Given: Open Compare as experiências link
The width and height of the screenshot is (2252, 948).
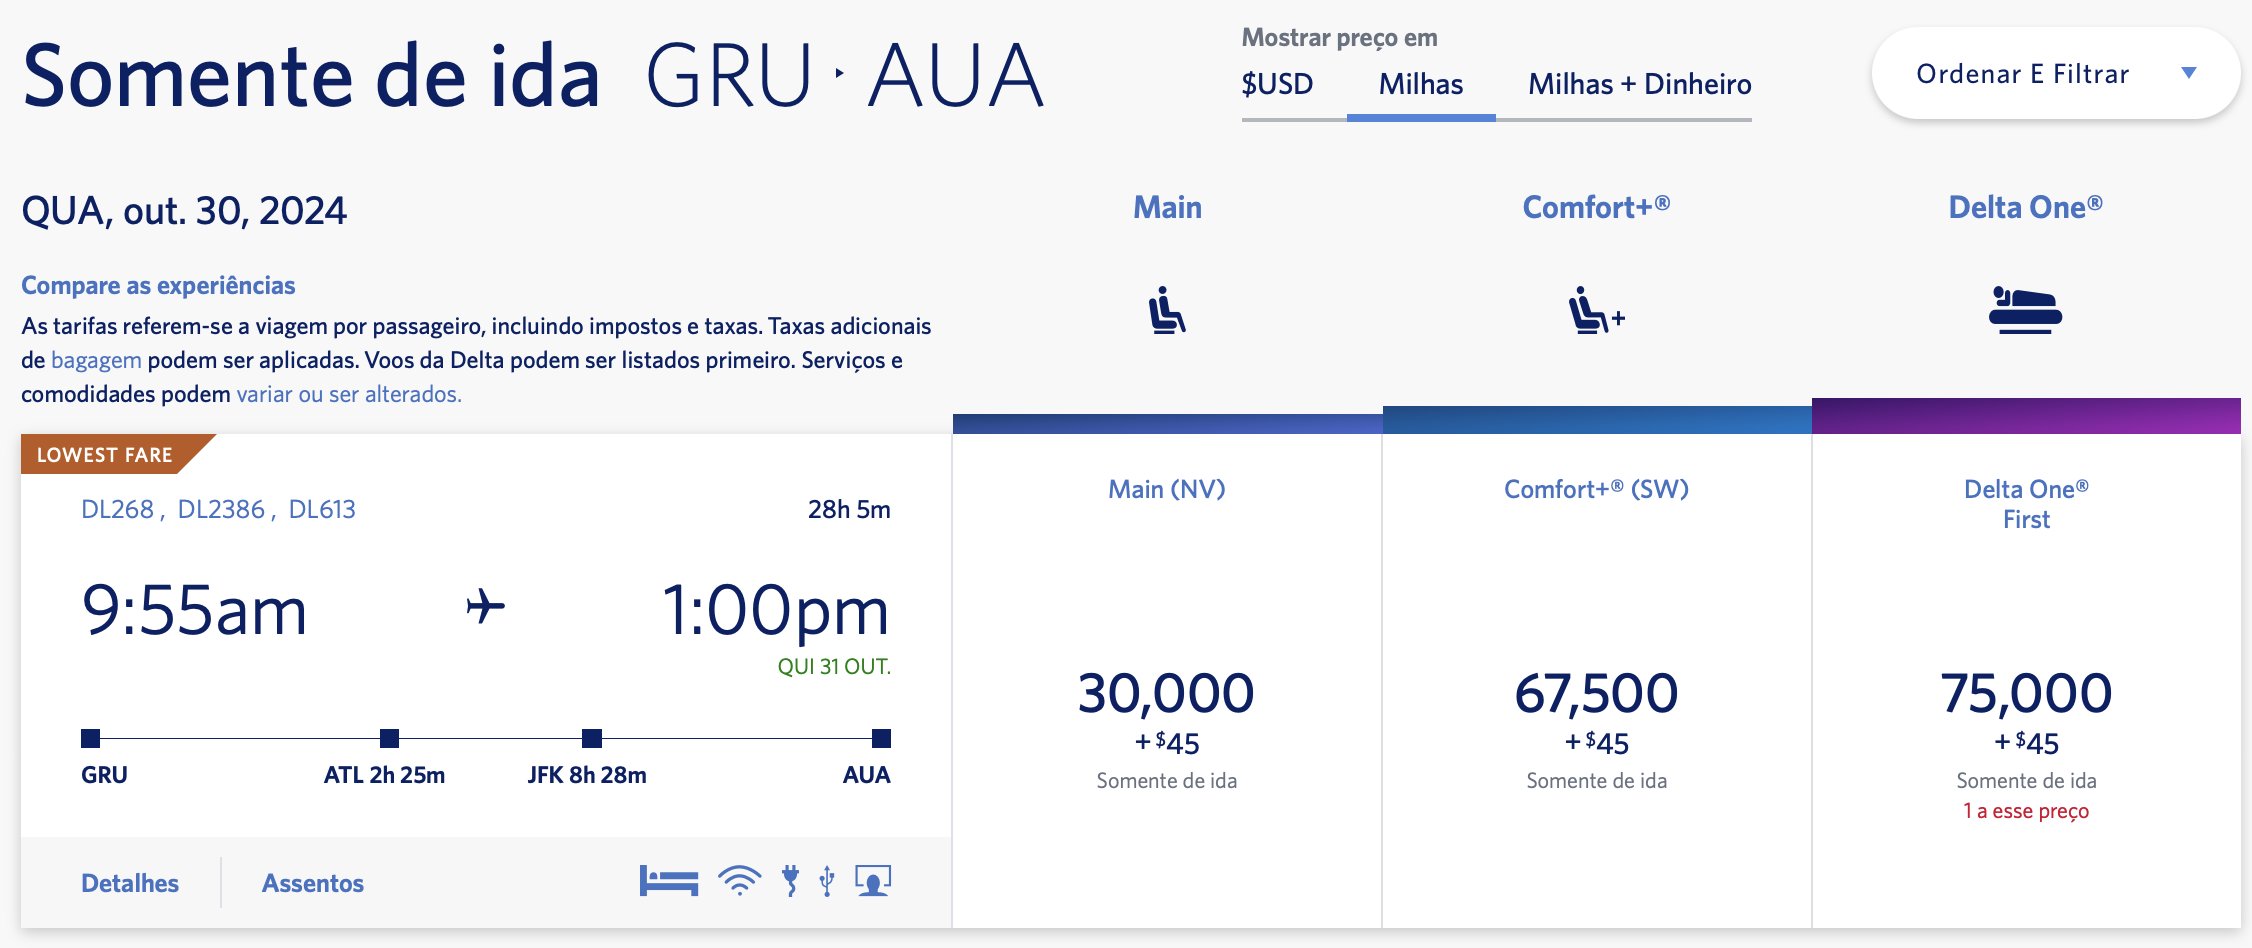Looking at the screenshot, I should coord(158,285).
